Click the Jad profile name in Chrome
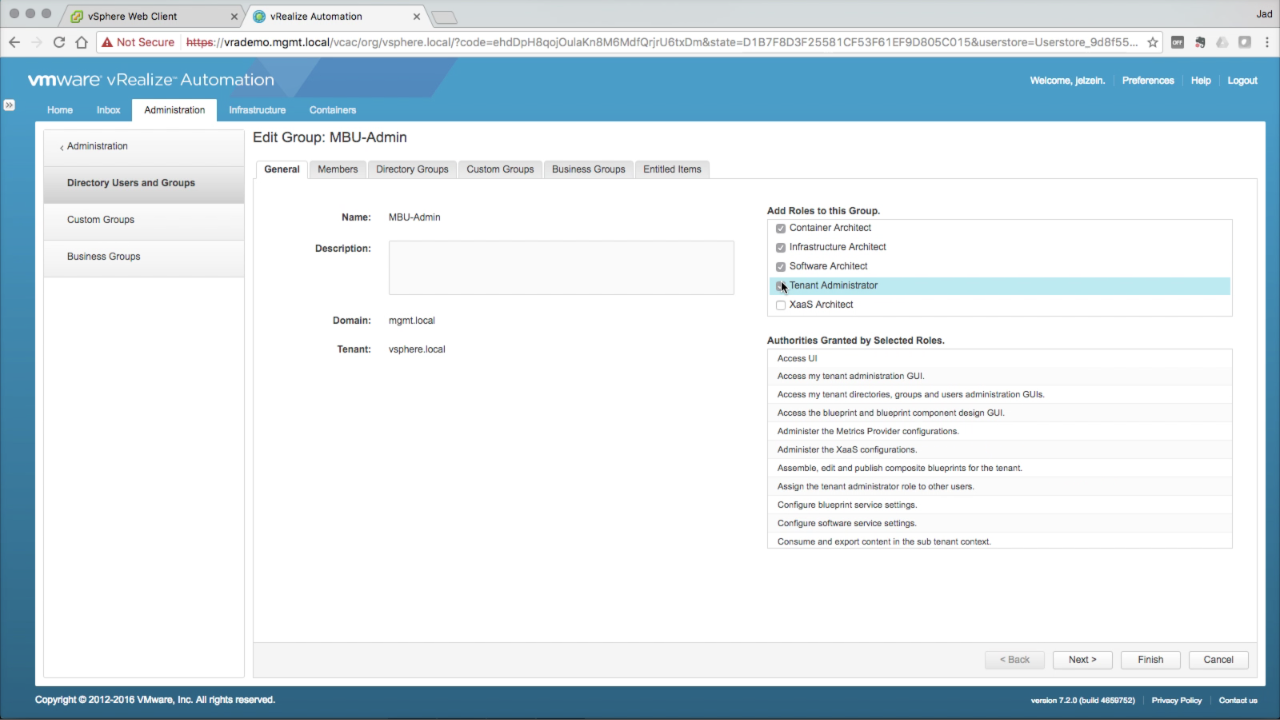 point(1264,15)
